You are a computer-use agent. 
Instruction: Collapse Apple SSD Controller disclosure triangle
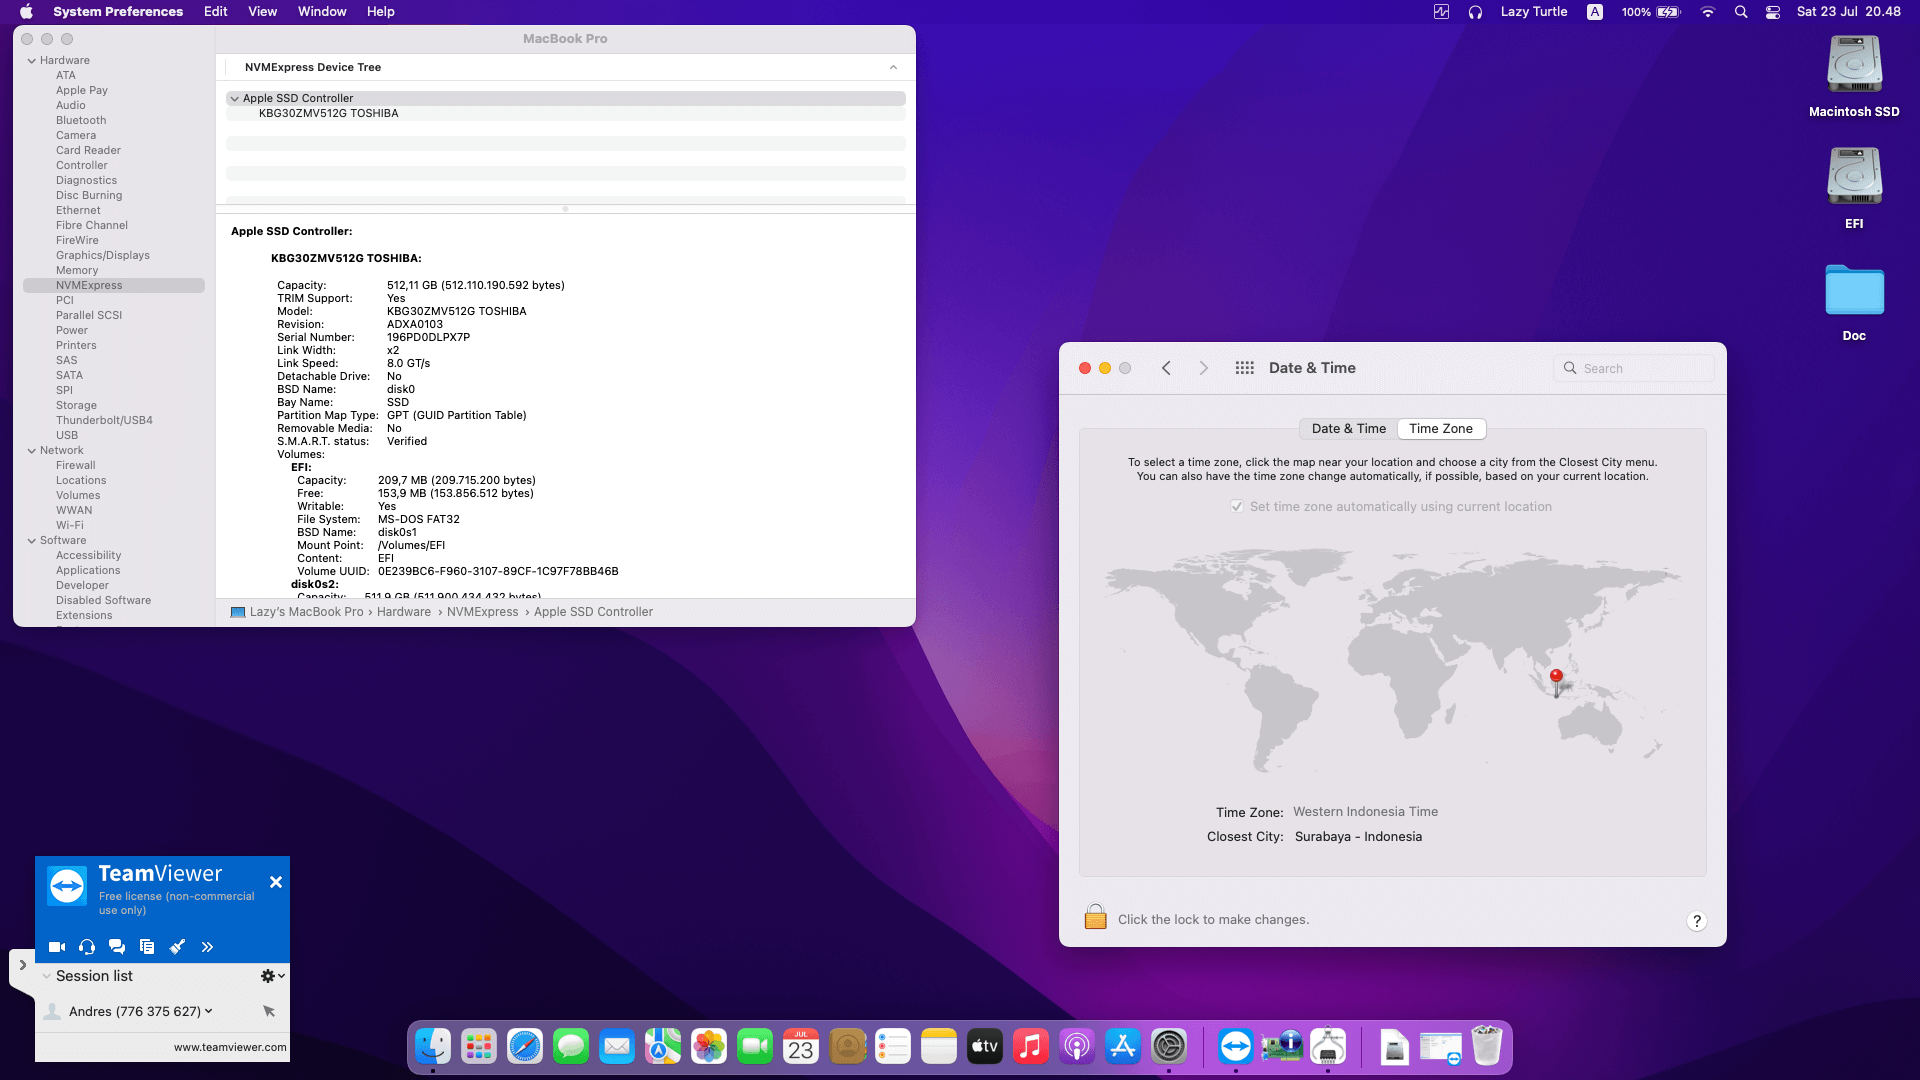click(x=234, y=98)
